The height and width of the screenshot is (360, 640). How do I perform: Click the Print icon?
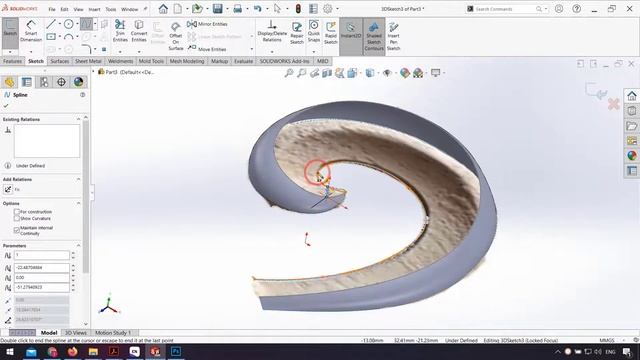pos(238,9)
